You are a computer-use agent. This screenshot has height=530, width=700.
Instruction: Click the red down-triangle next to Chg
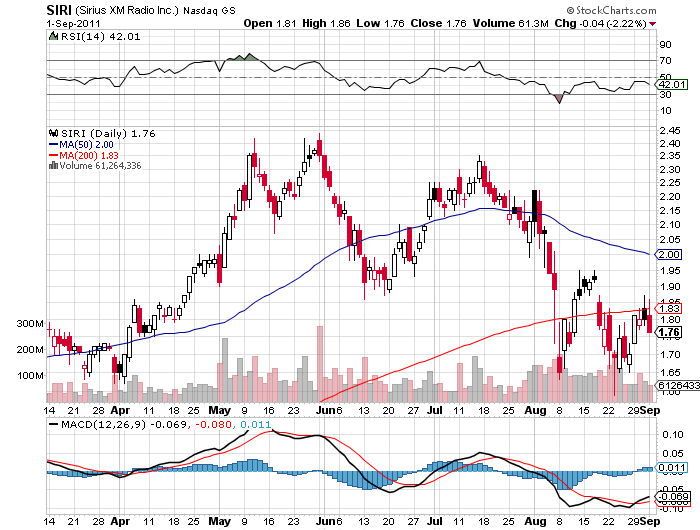pyautogui.click(x=652, y=24)
